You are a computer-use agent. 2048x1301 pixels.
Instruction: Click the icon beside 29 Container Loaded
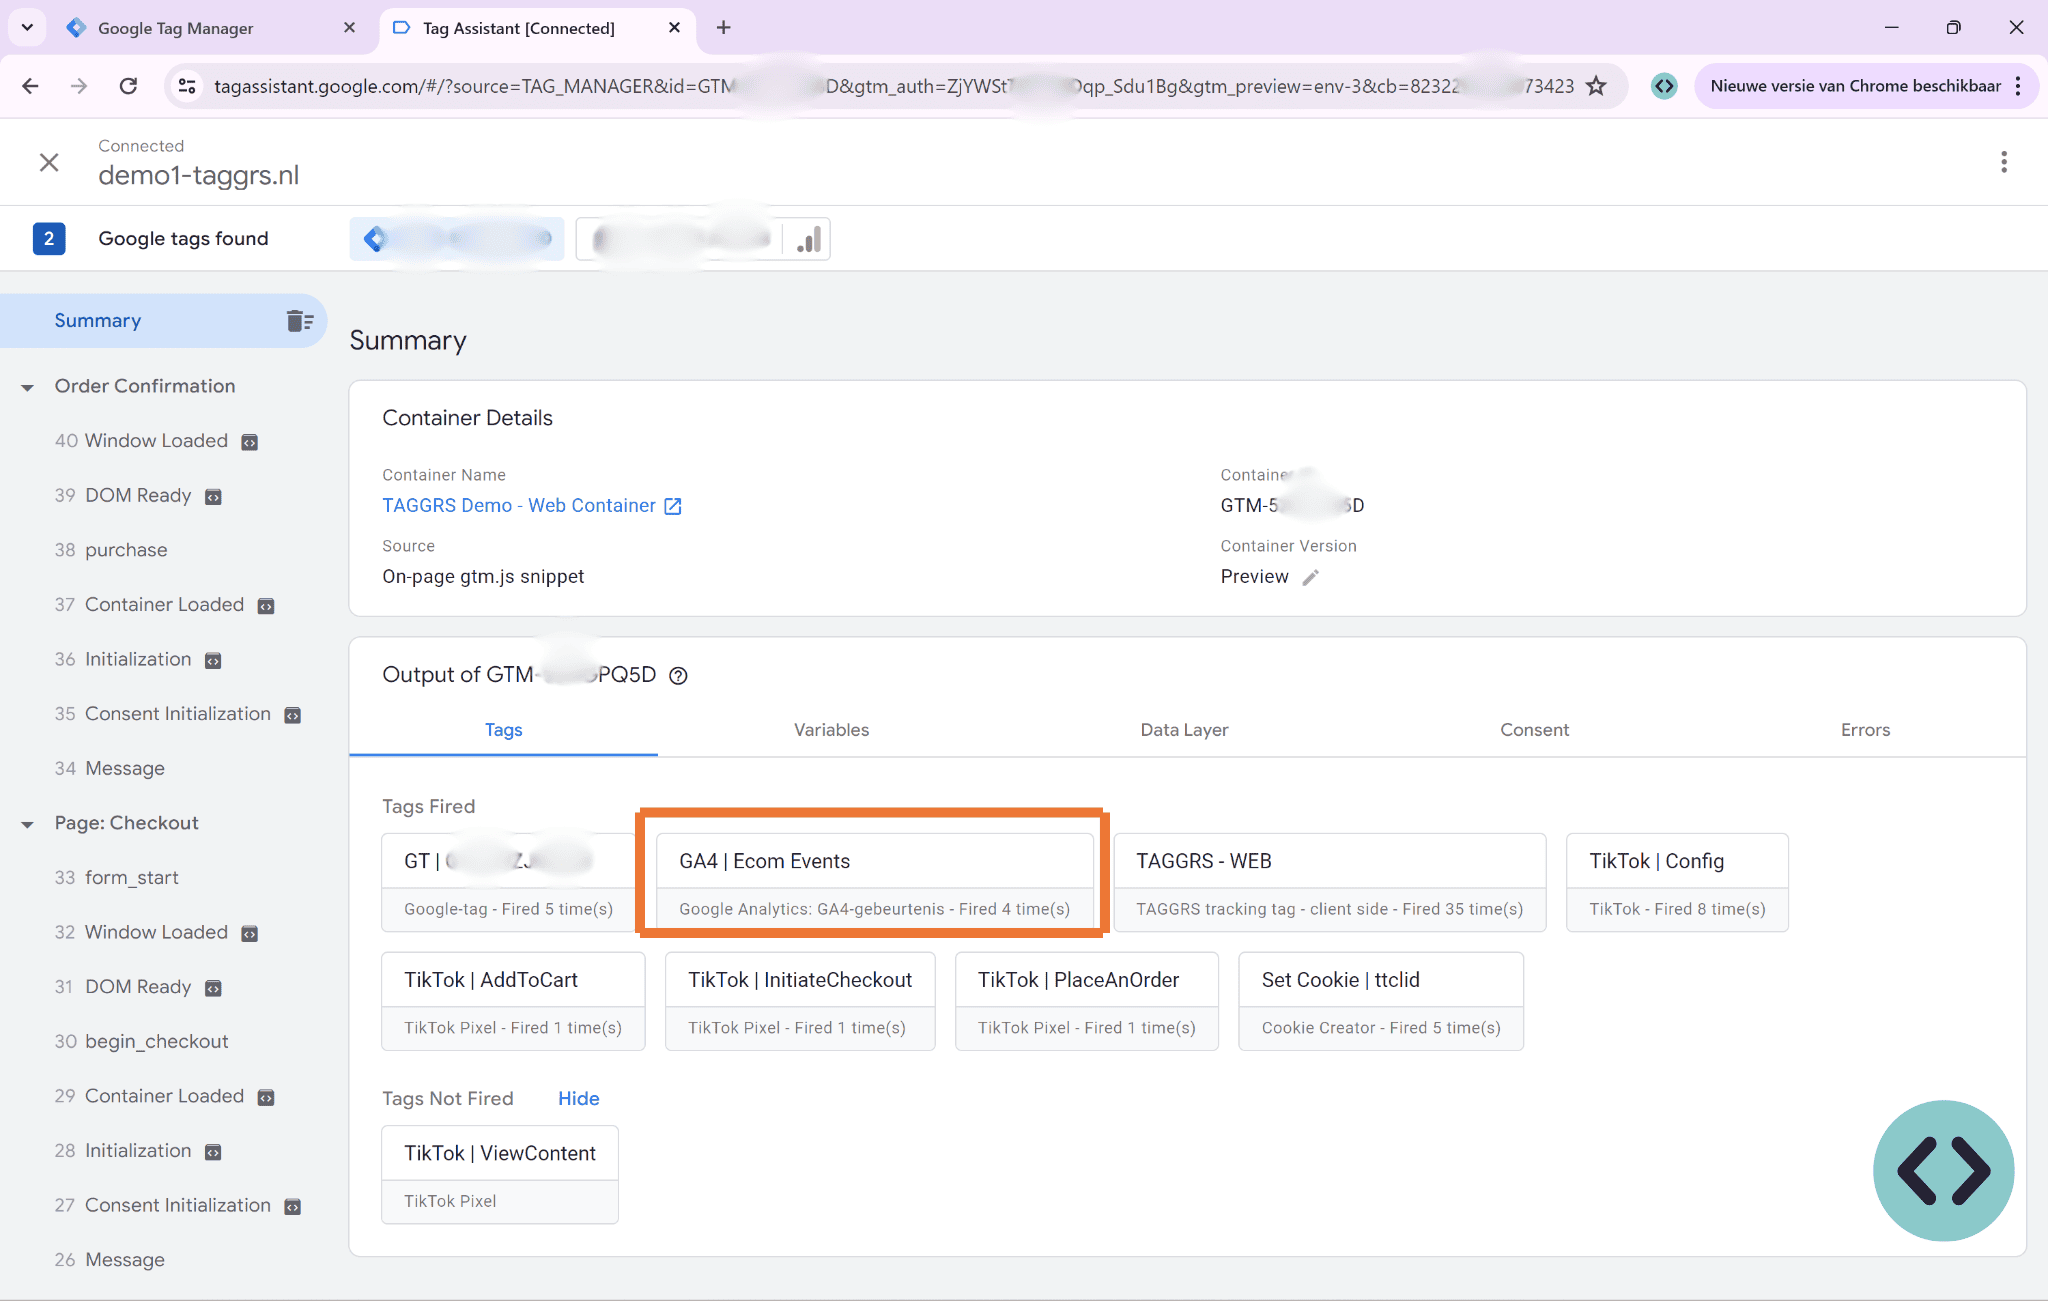coord(266,1098)
